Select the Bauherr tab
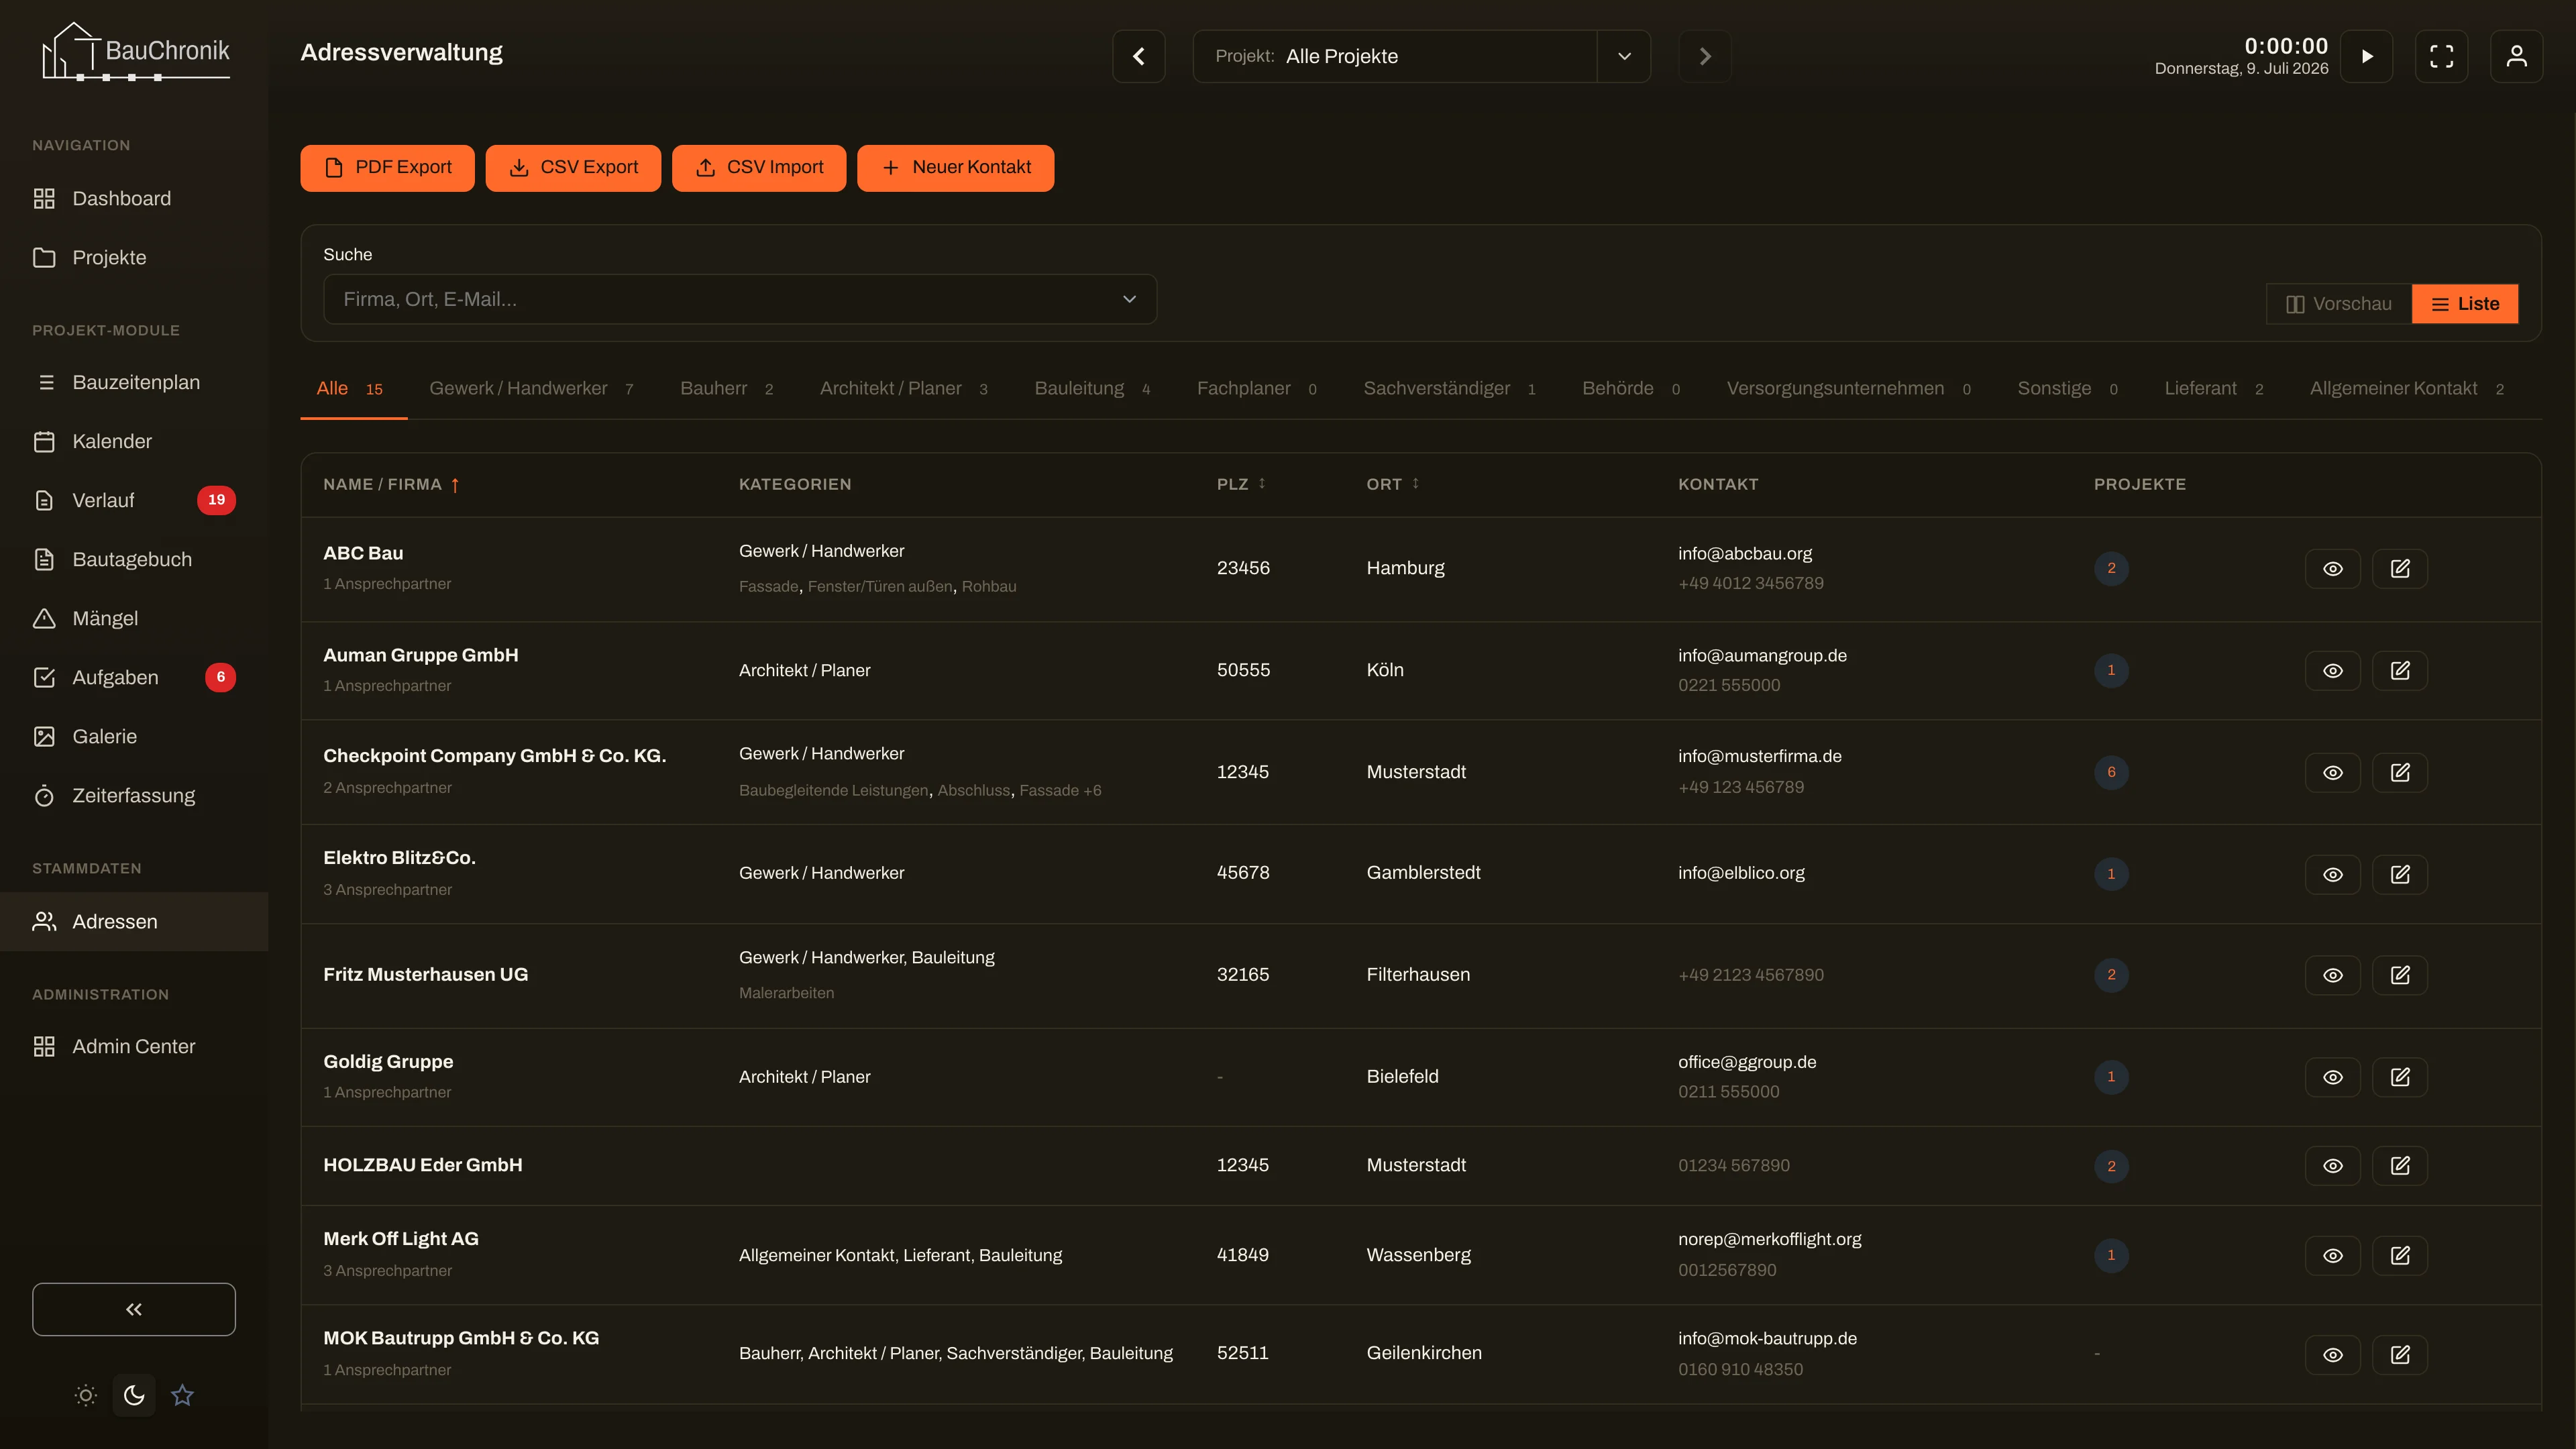 [x=727, y=388]
